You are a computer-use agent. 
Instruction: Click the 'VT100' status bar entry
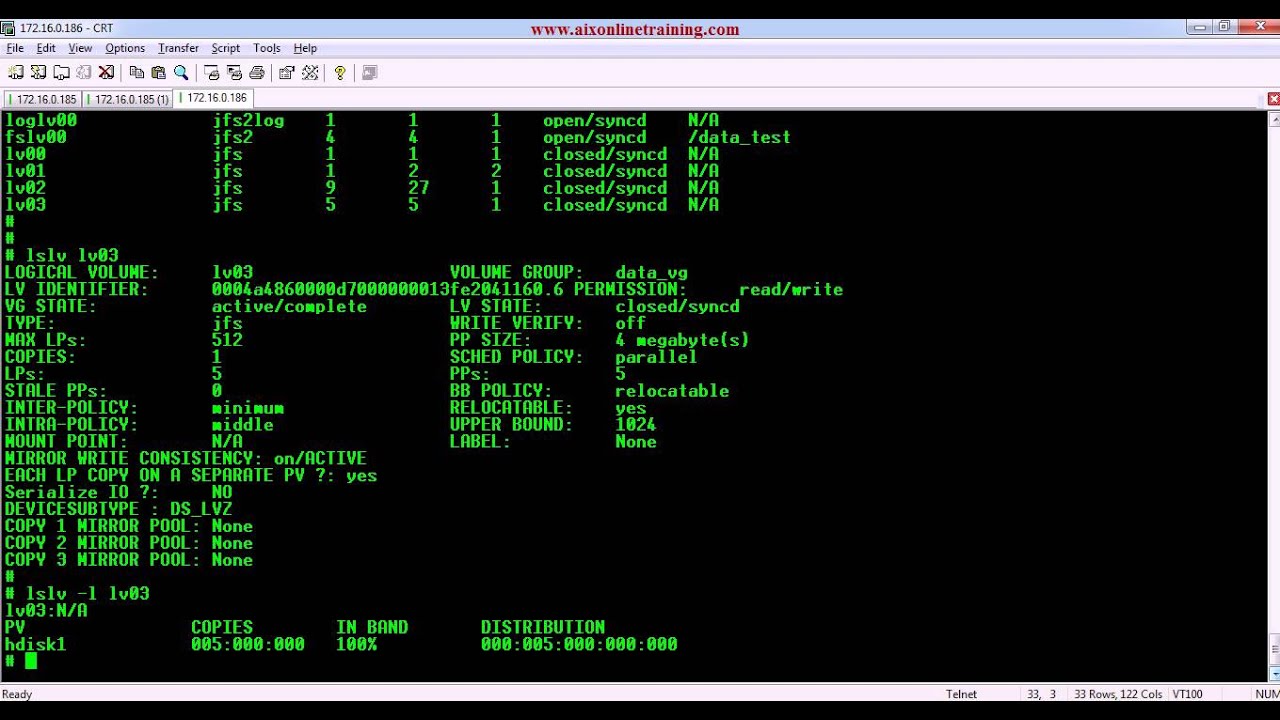tap(1187, 694)
